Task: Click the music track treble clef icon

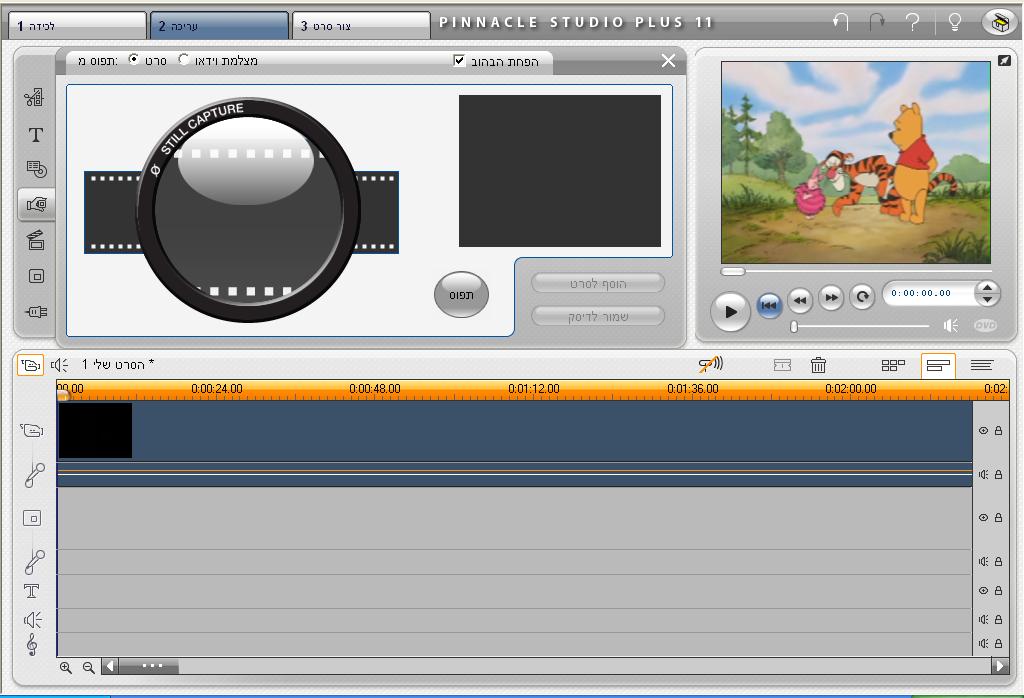Action: 31,644
